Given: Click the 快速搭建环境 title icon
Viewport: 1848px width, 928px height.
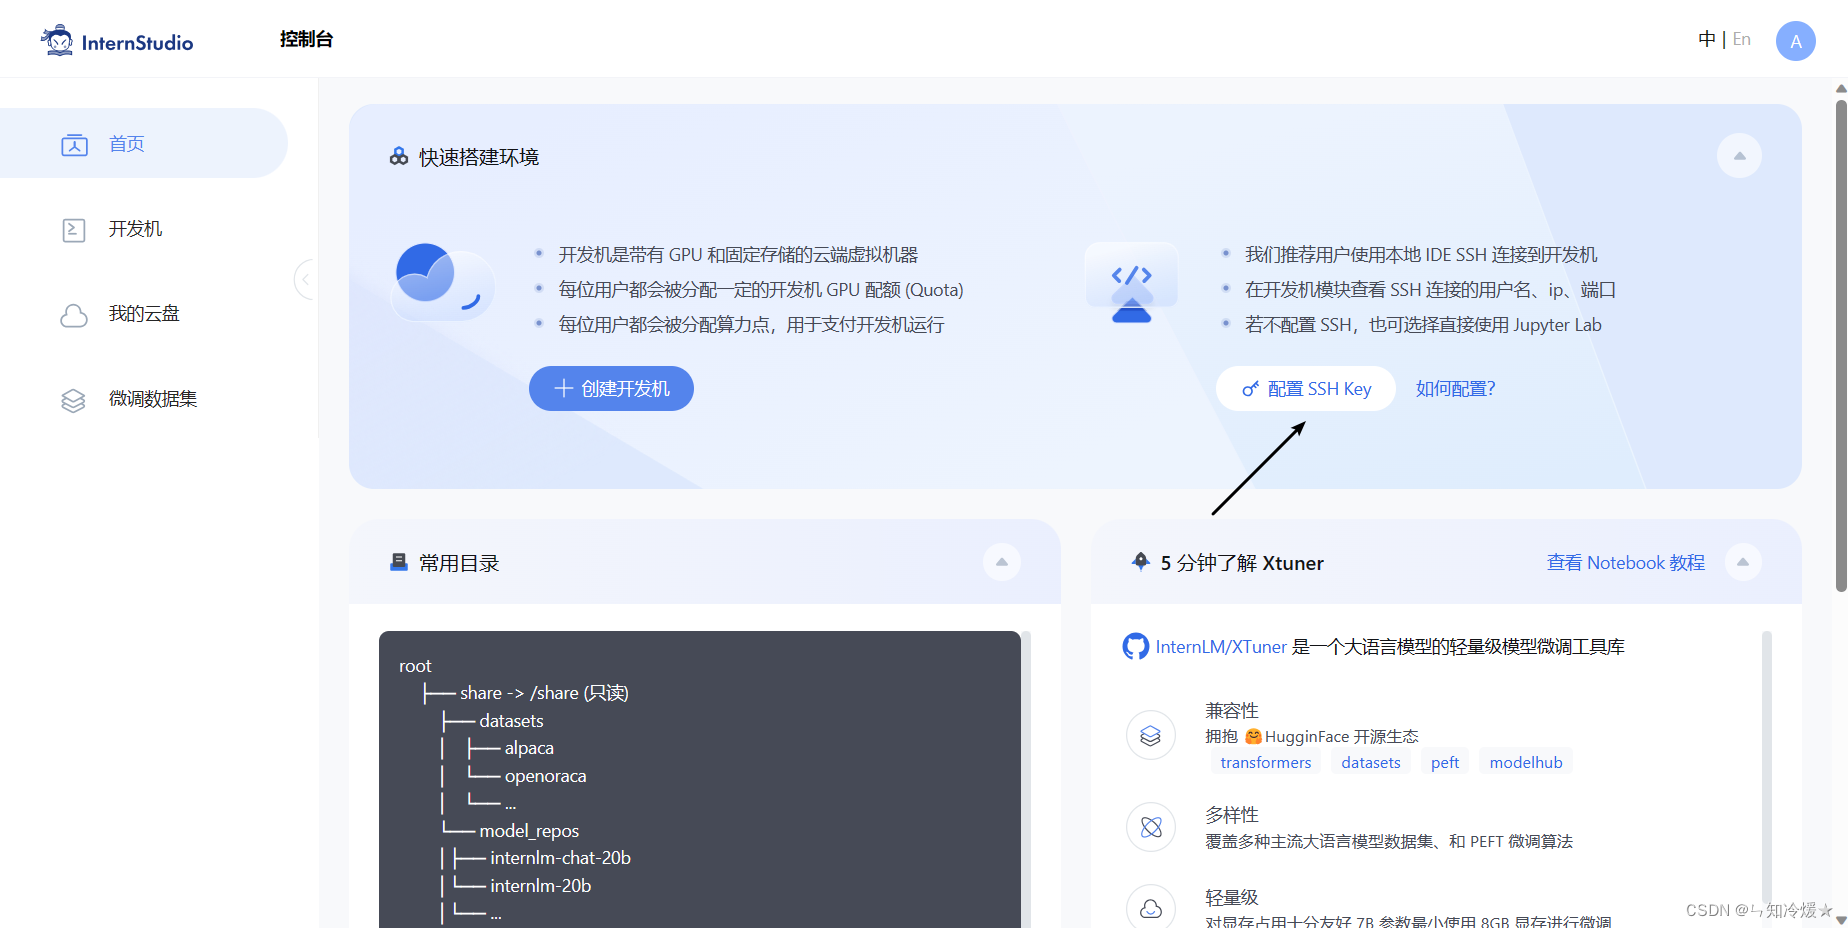Looking at the screenshot, I should [399, 157].
